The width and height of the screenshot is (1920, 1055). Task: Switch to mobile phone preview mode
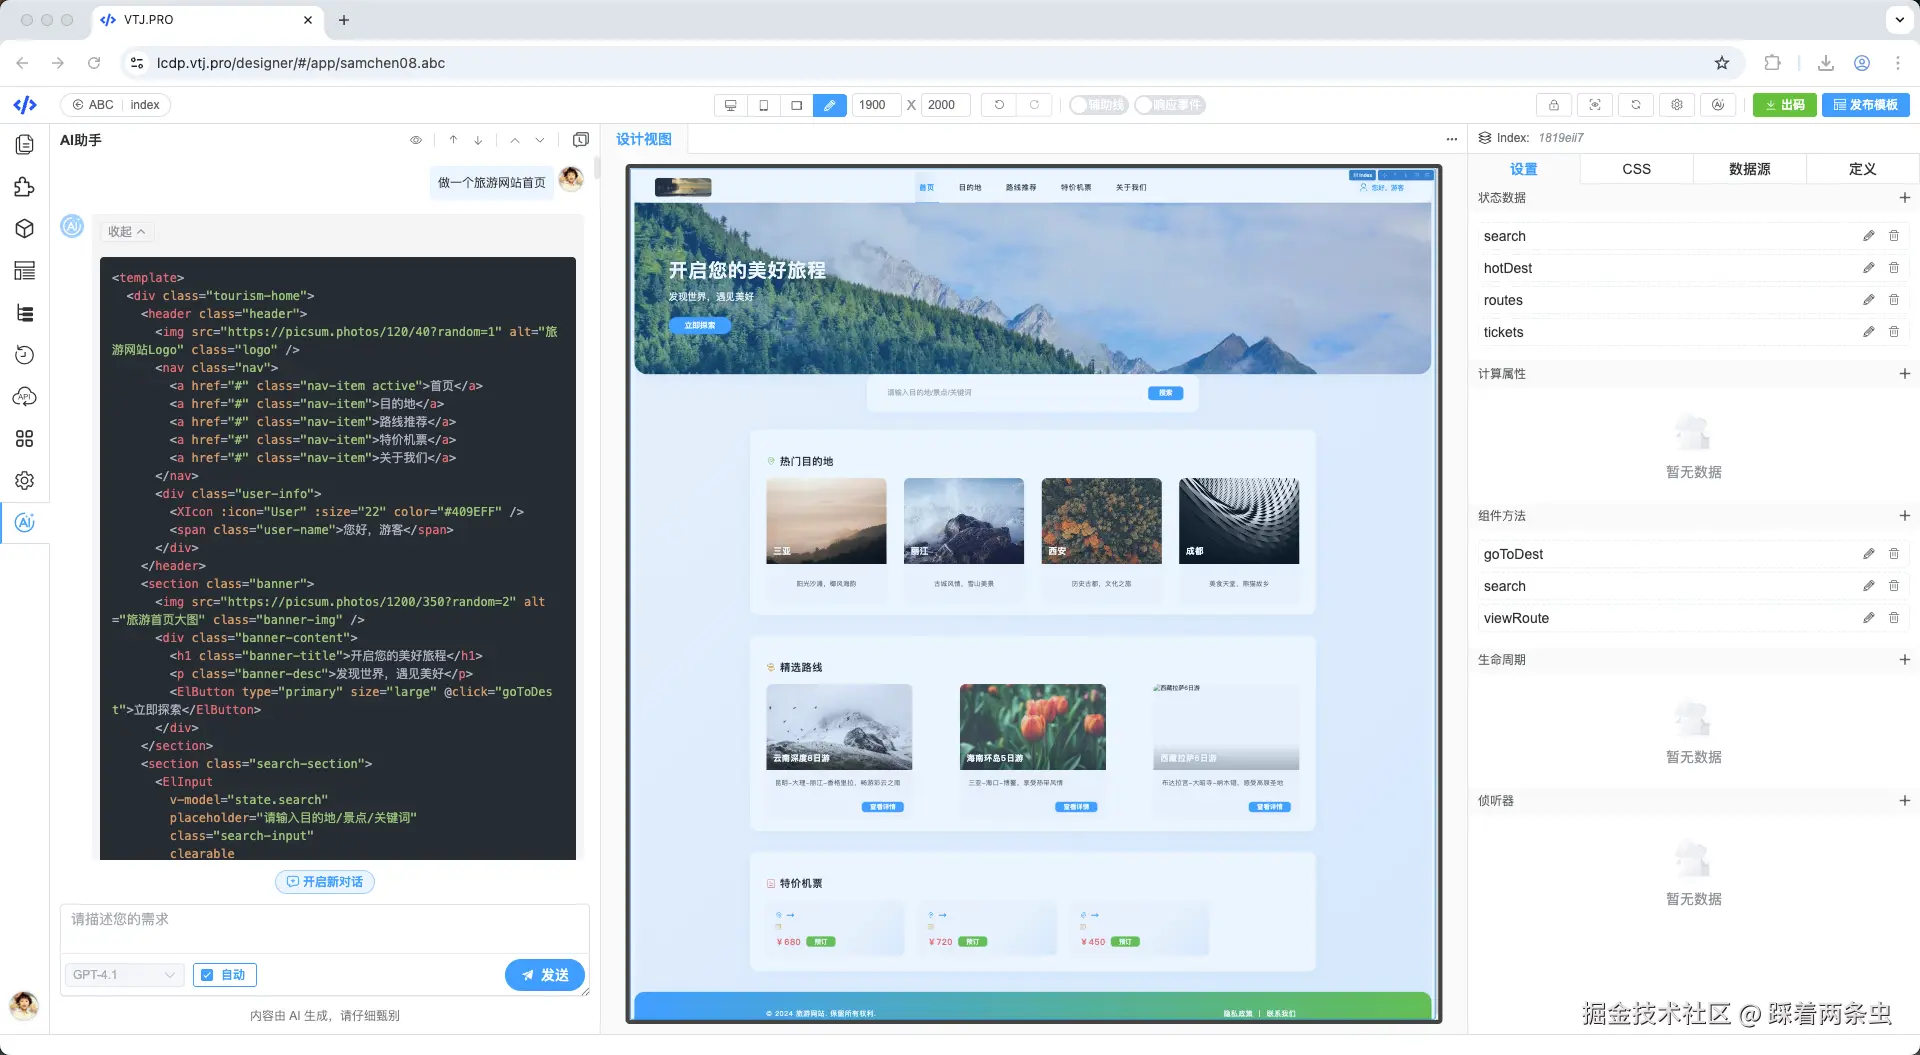point(764,105)
